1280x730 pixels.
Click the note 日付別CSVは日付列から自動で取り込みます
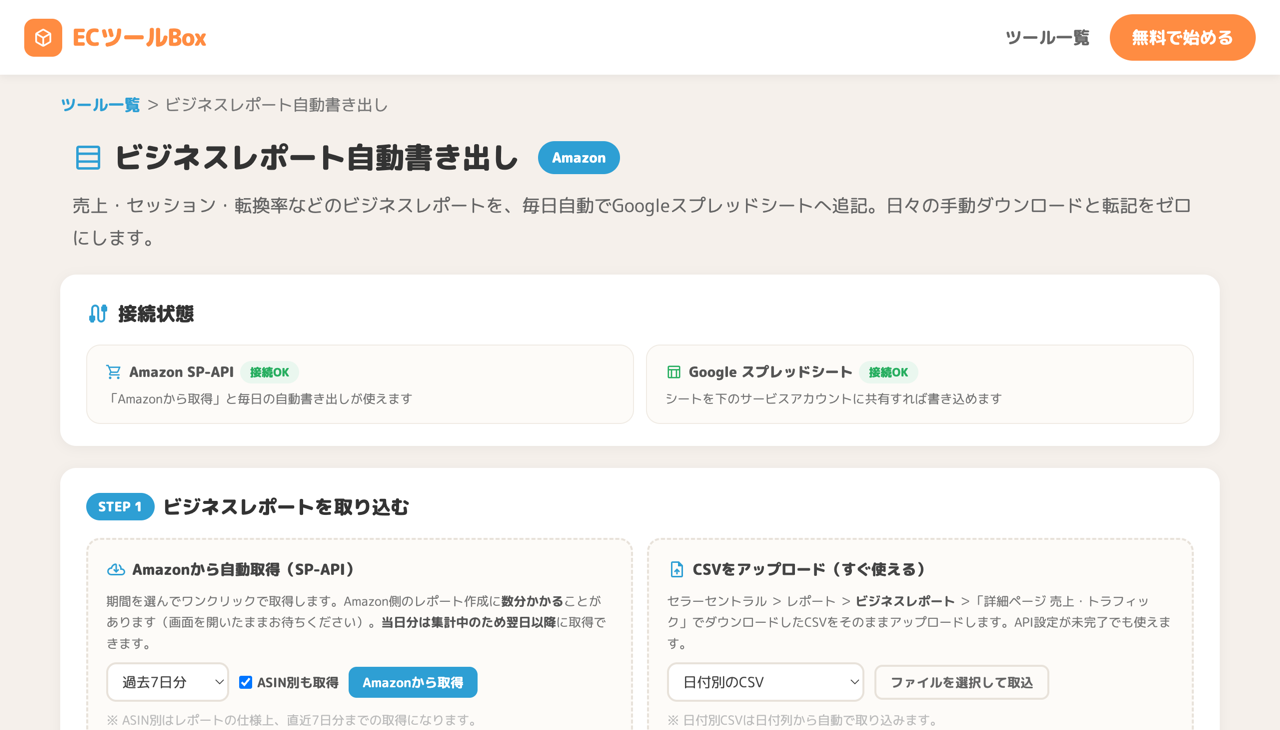(x=803, y=720)
